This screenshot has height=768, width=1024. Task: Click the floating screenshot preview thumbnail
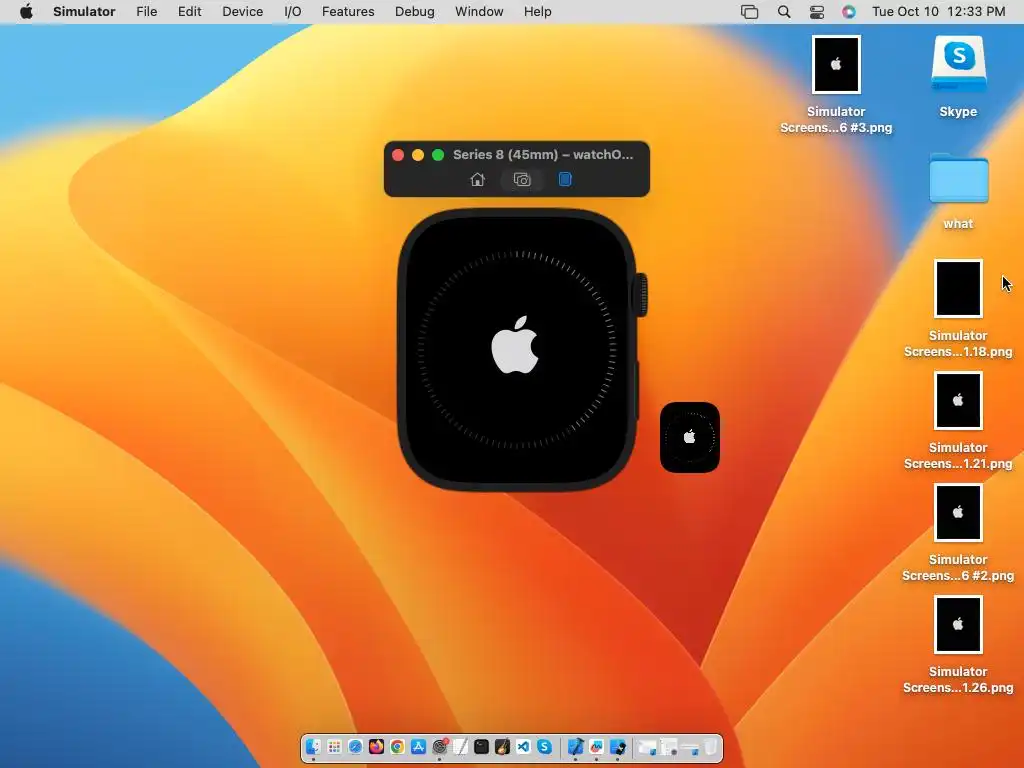(x=690, y=438)
